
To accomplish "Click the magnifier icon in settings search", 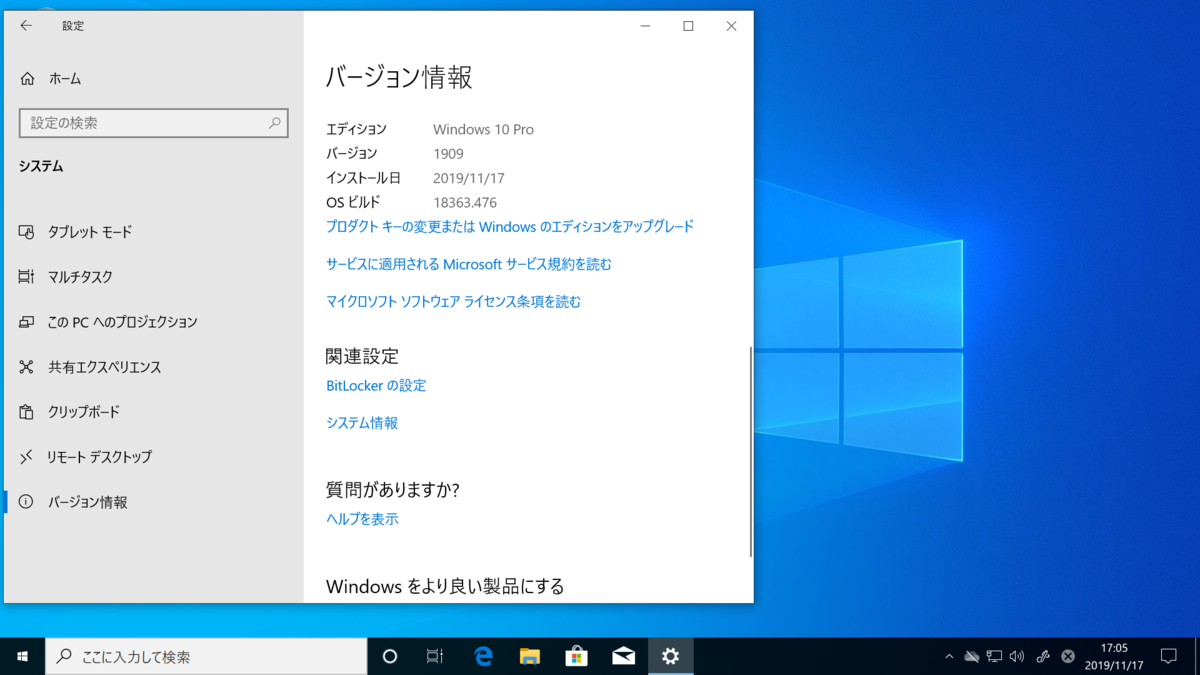I will pyautogui.click(x=274, y=123).
